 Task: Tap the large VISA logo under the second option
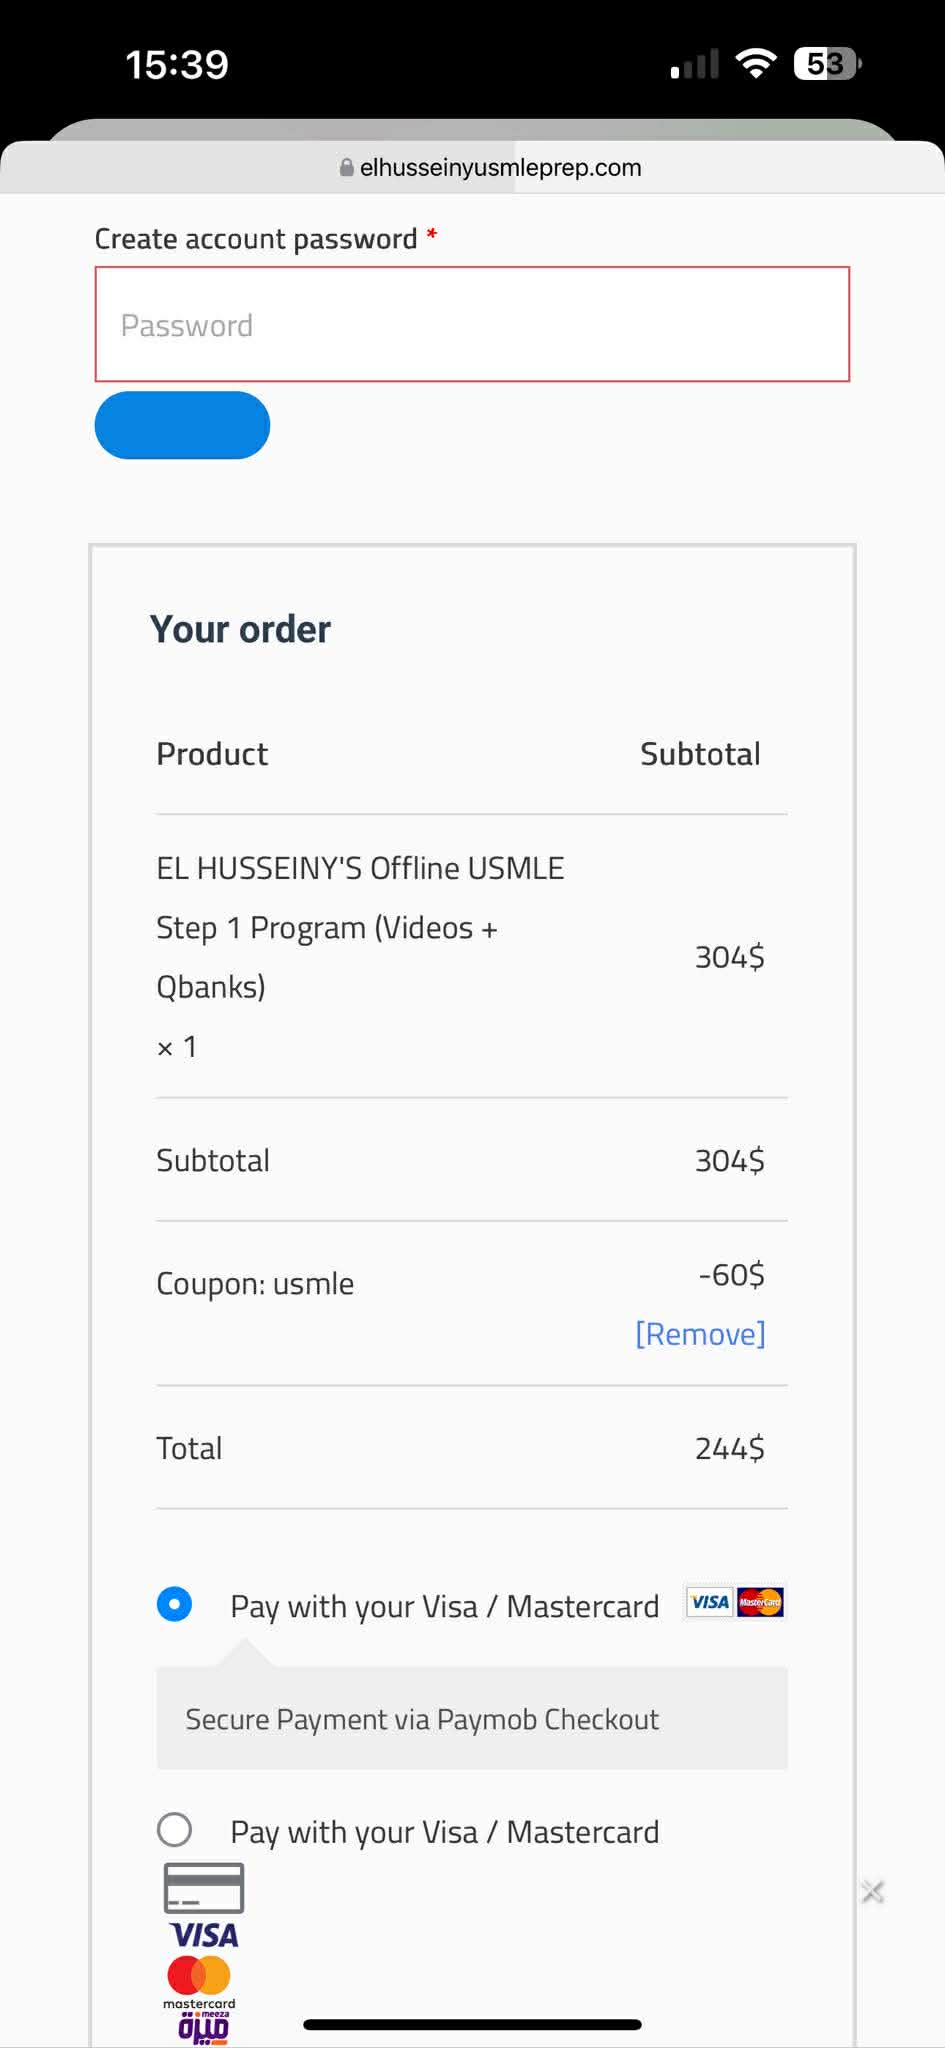coord(203,1936)
